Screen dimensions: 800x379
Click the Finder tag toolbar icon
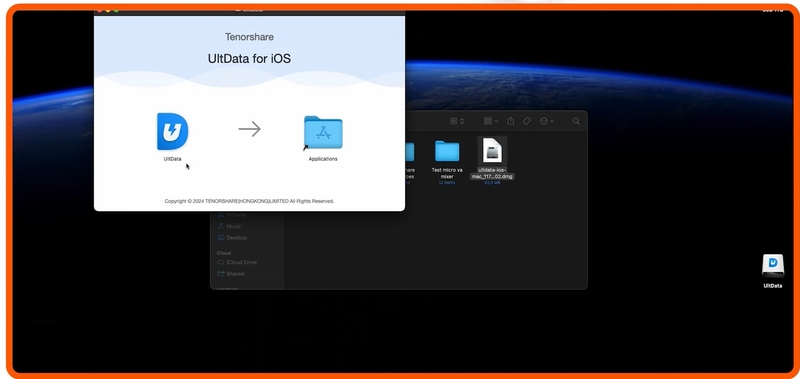527,121
